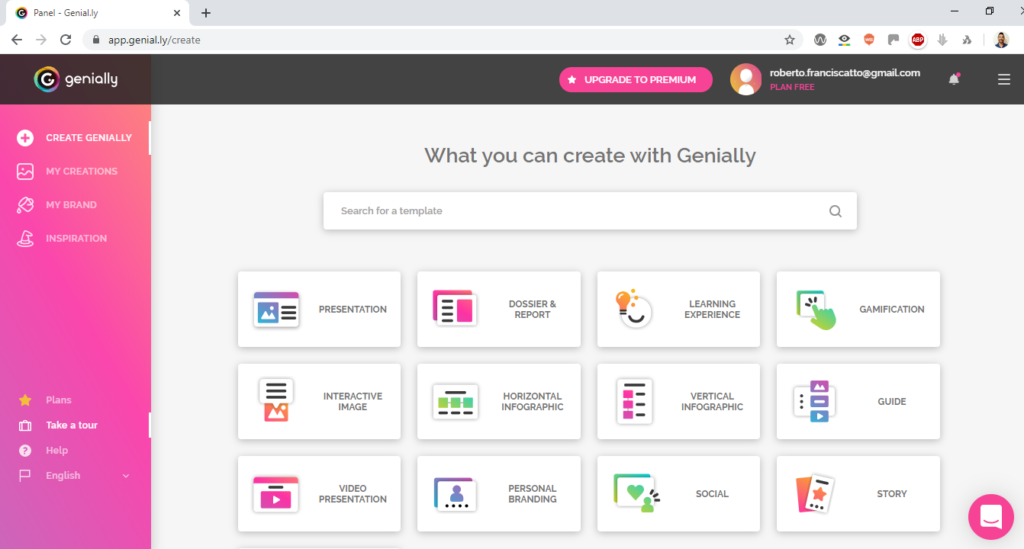1024x549 pixels.
Task: Open the hamburger menu in header
Action: pyautogui.click(x=1004, y=80)
